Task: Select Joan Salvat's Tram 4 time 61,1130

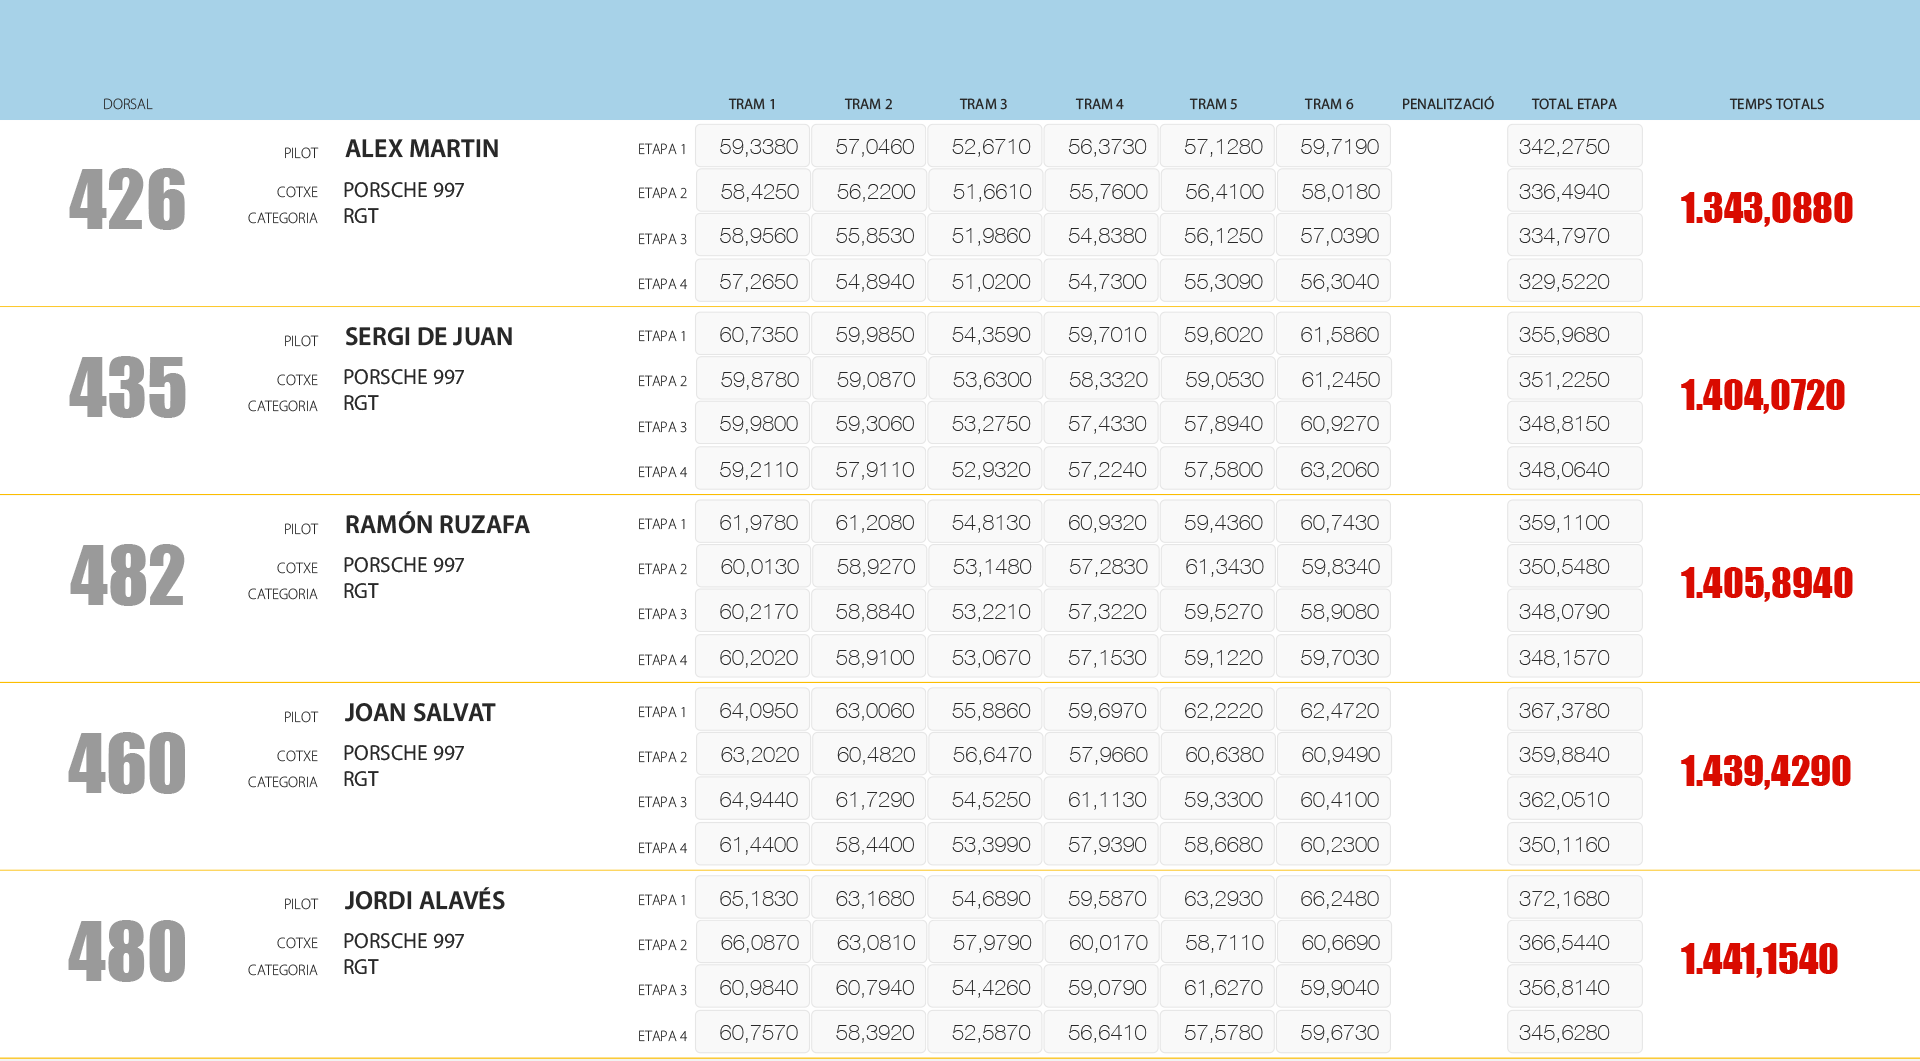Action: 1106,800
